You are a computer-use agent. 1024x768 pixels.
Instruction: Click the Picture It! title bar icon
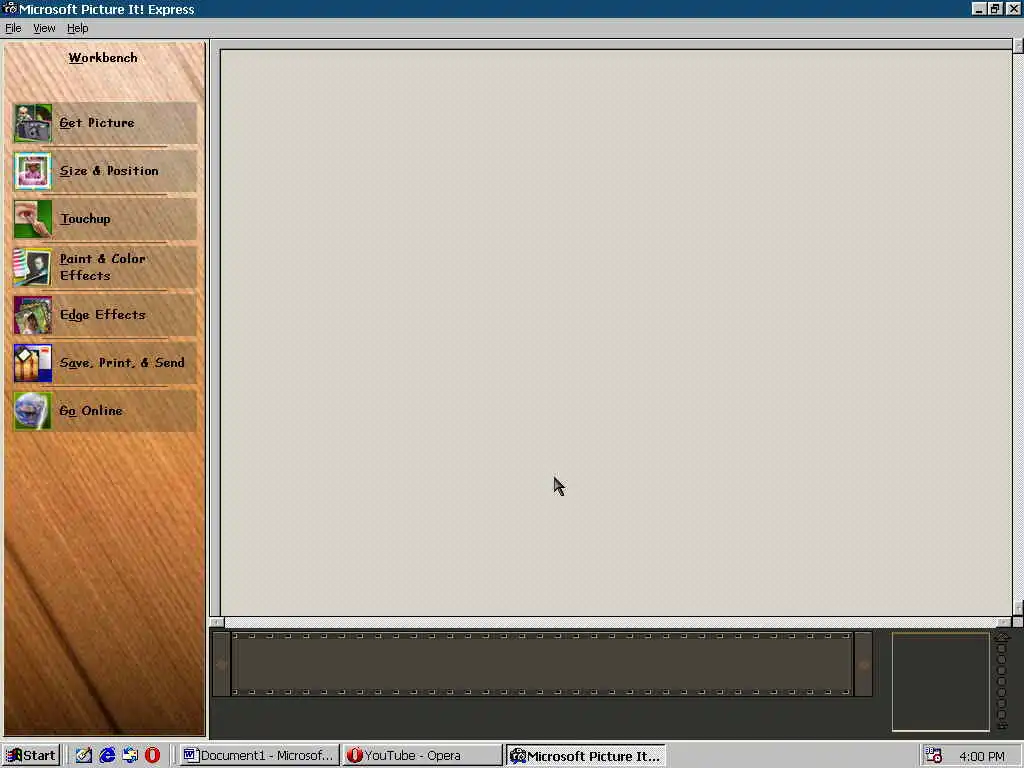[x=9, y=8]
